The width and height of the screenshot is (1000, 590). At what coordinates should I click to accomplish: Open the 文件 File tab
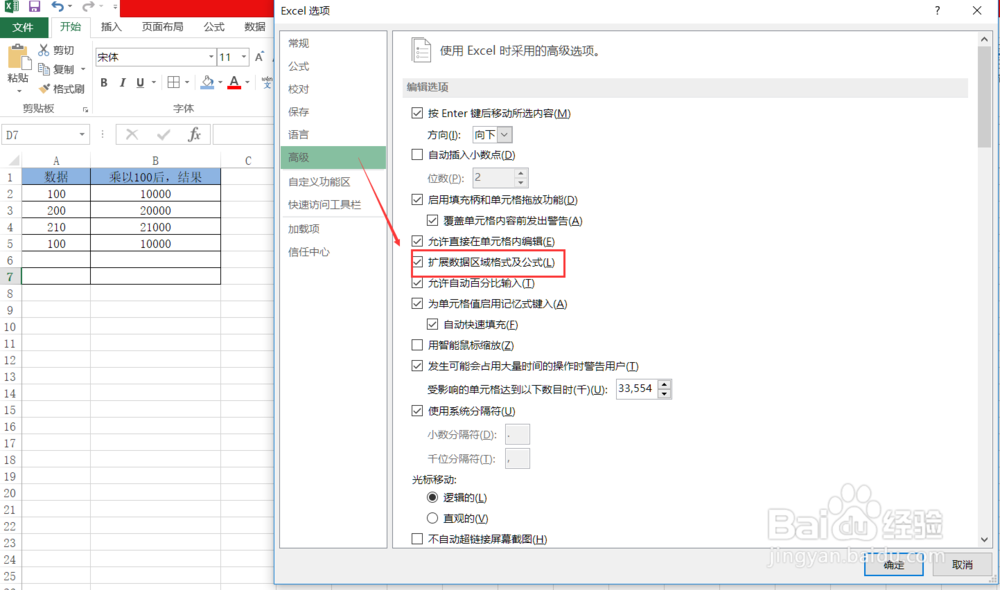pyautogui.click(x=24, y=27)
